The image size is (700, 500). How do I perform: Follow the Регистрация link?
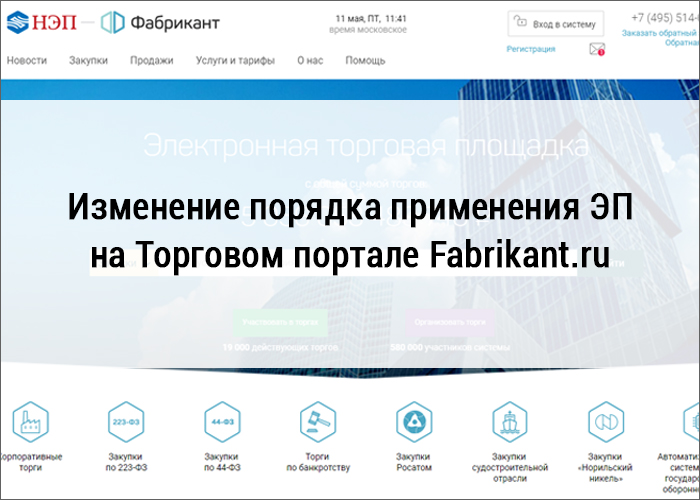tap(531, 48)
